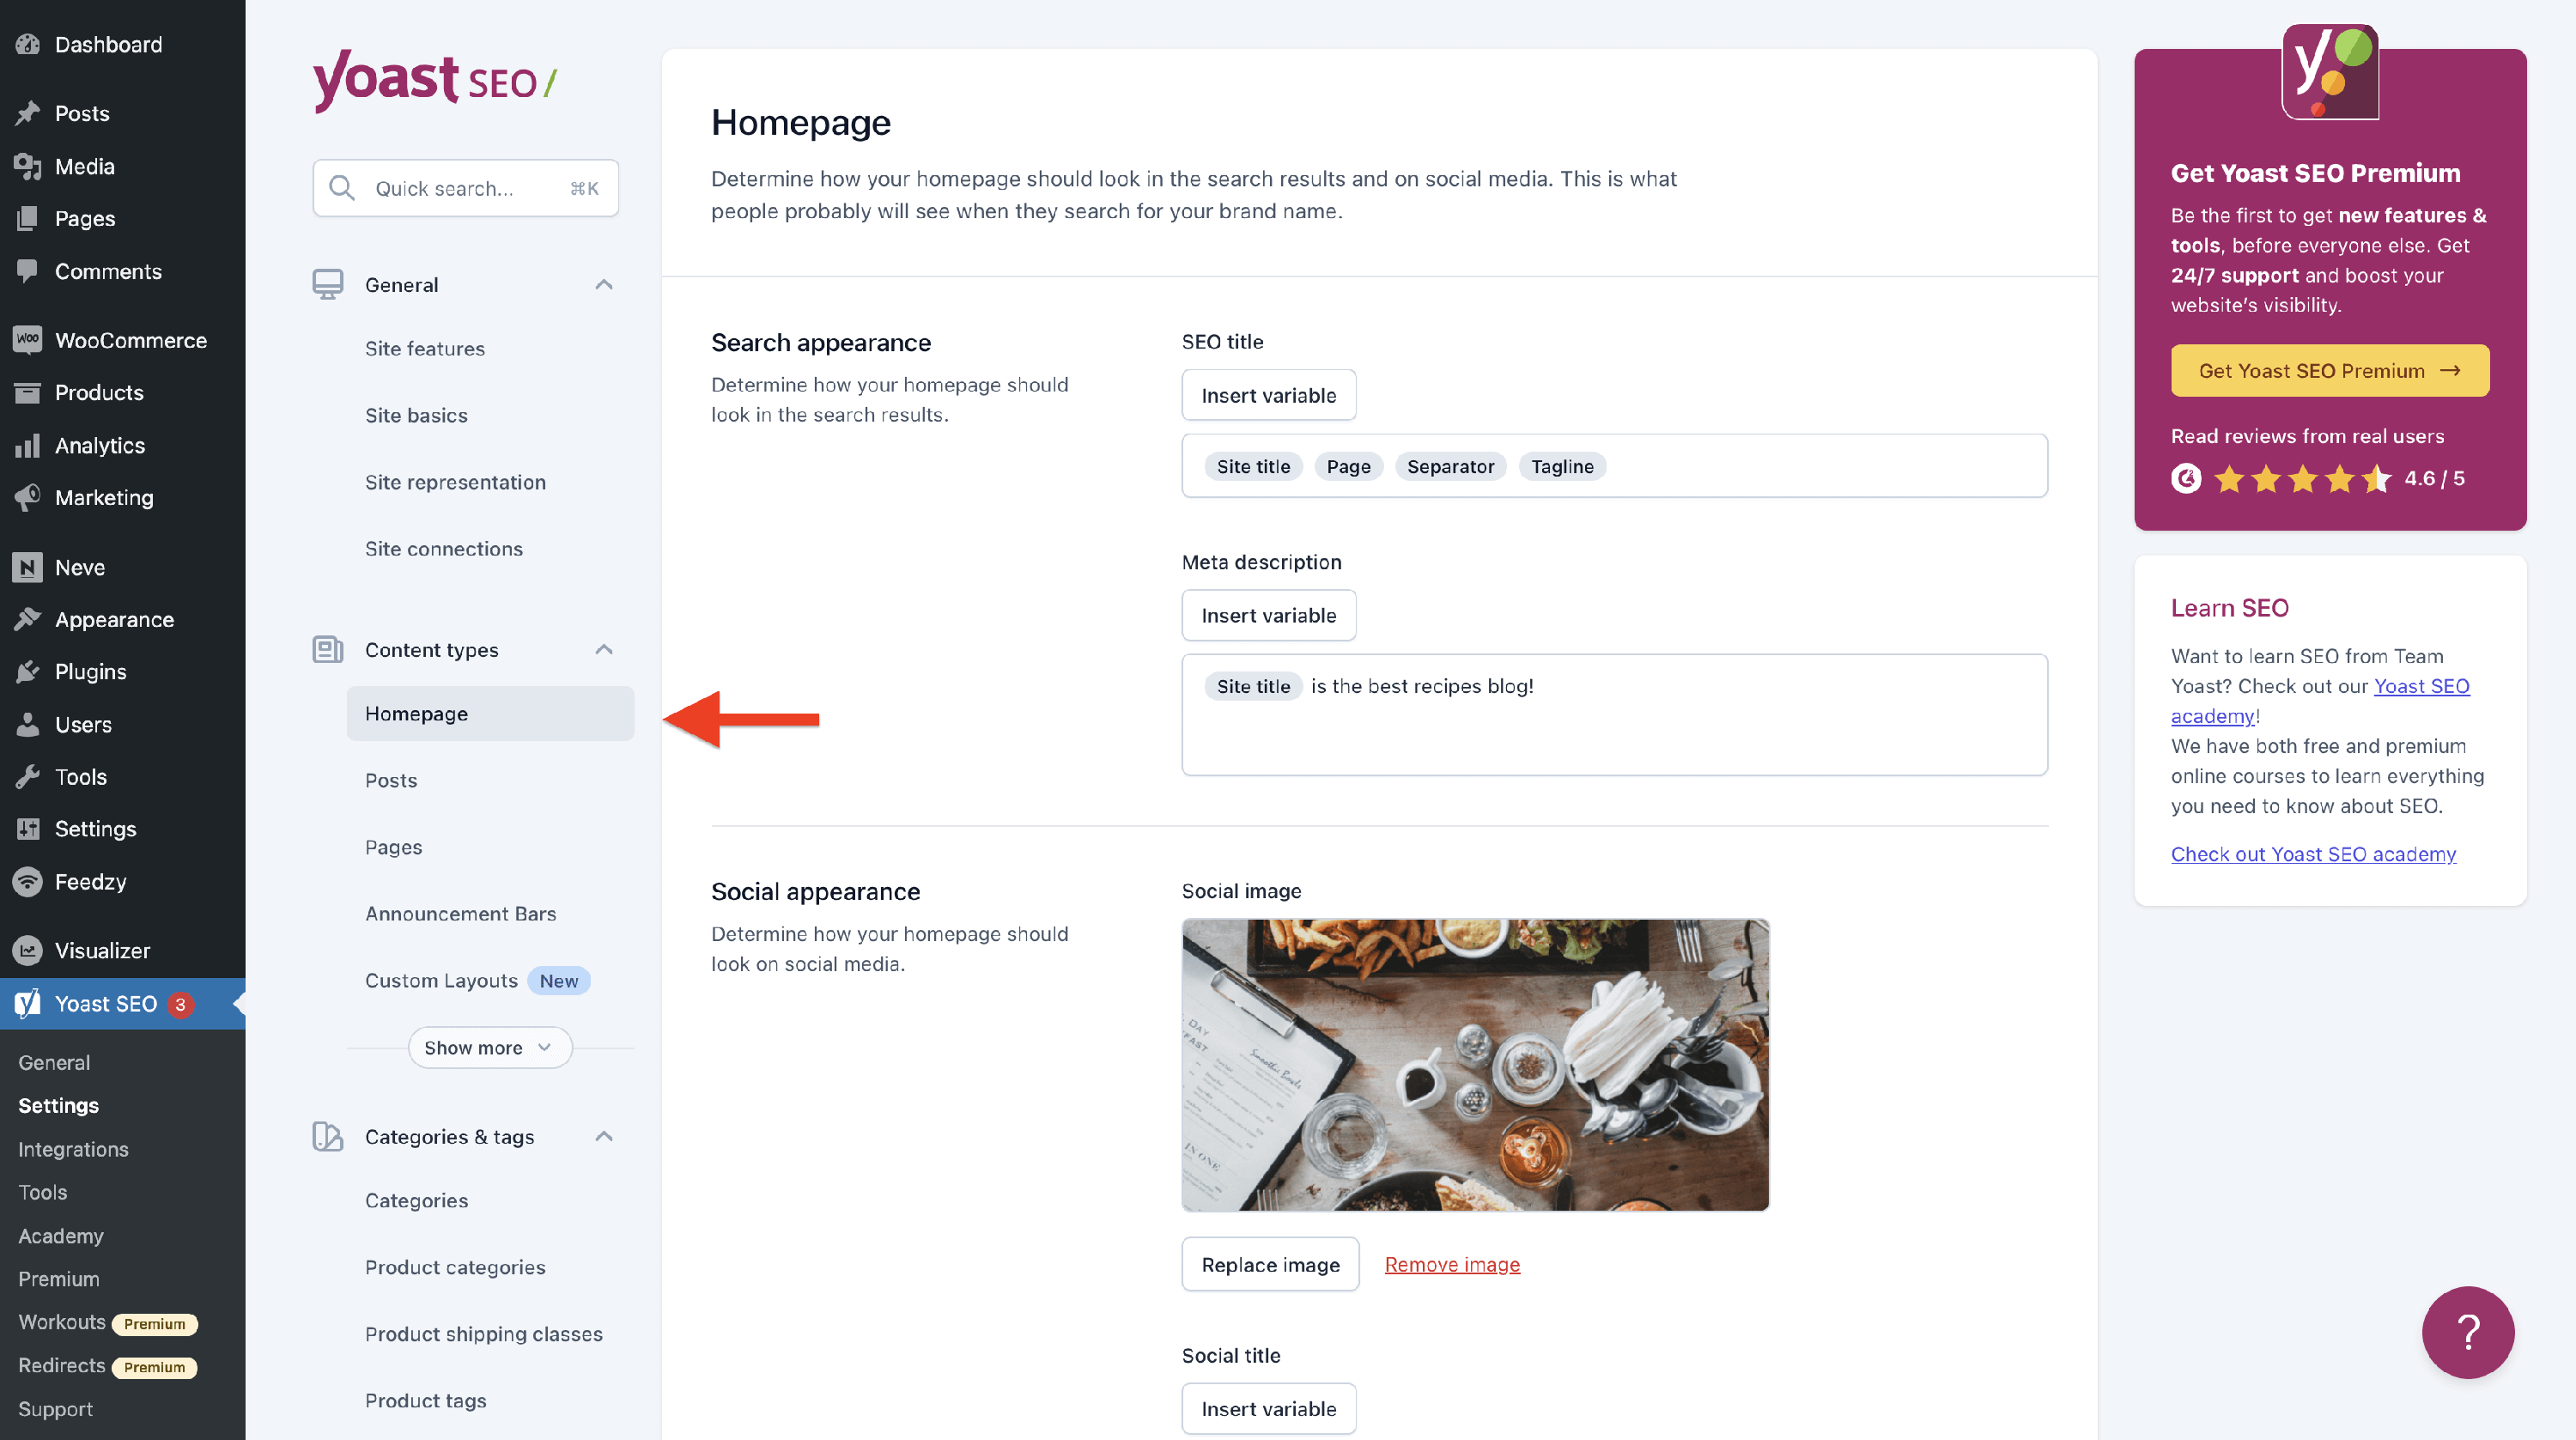
Task: Click the purple help question mark button
Action: click(2467, 1332)
